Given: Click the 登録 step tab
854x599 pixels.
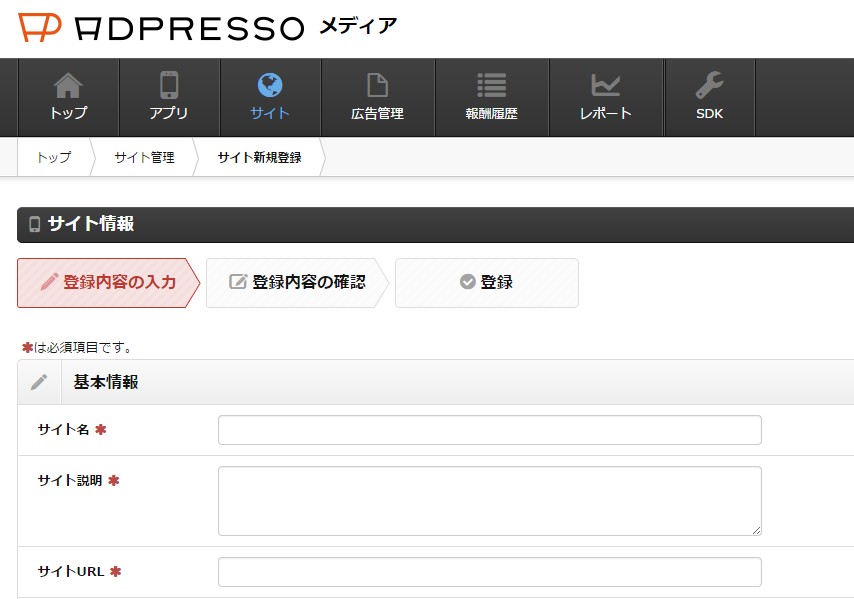Looking at the screenshot, I should pyautogui.click(x=486, y=283).
